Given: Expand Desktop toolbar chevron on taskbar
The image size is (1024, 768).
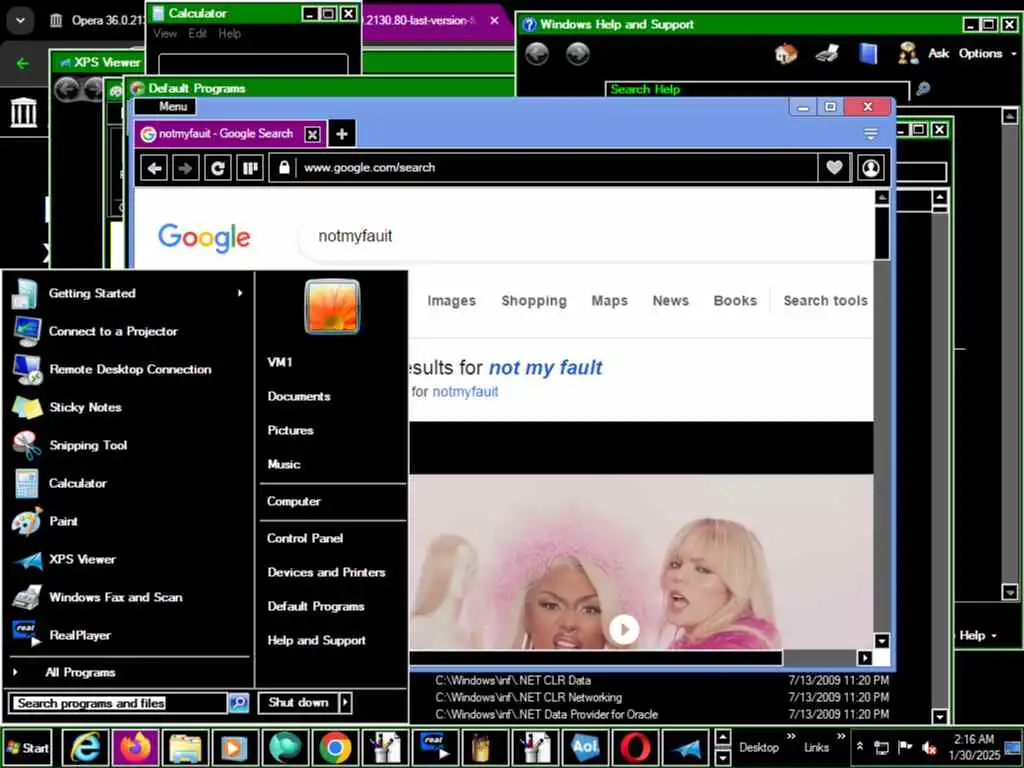Looking at the screenshot, I should click(791, 737).
